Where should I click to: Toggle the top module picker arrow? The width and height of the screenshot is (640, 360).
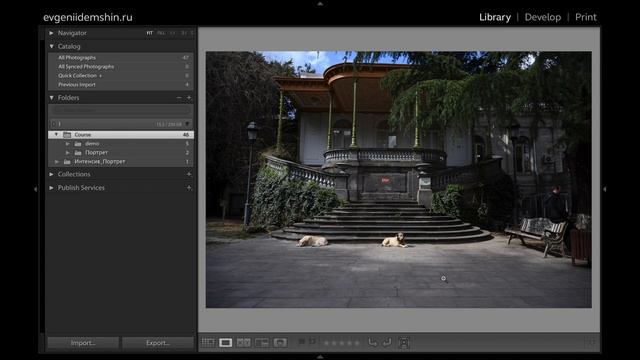coord(320,4)
